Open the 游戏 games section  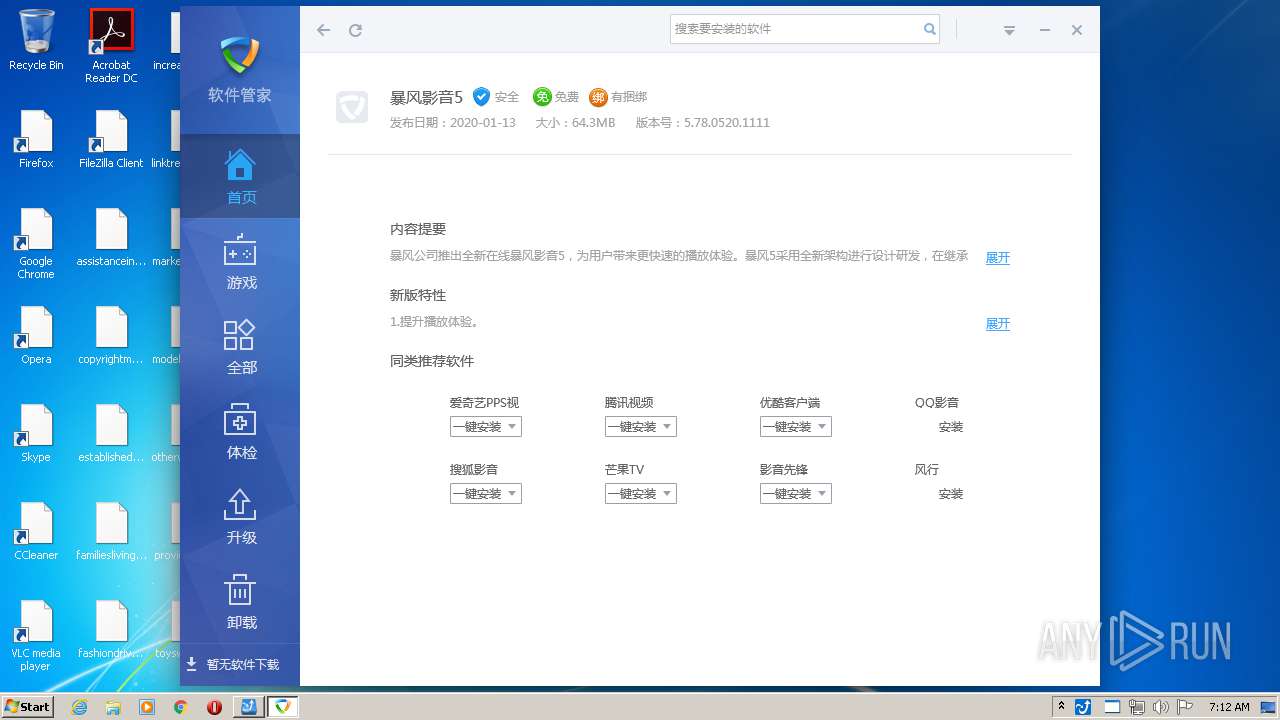240,262
